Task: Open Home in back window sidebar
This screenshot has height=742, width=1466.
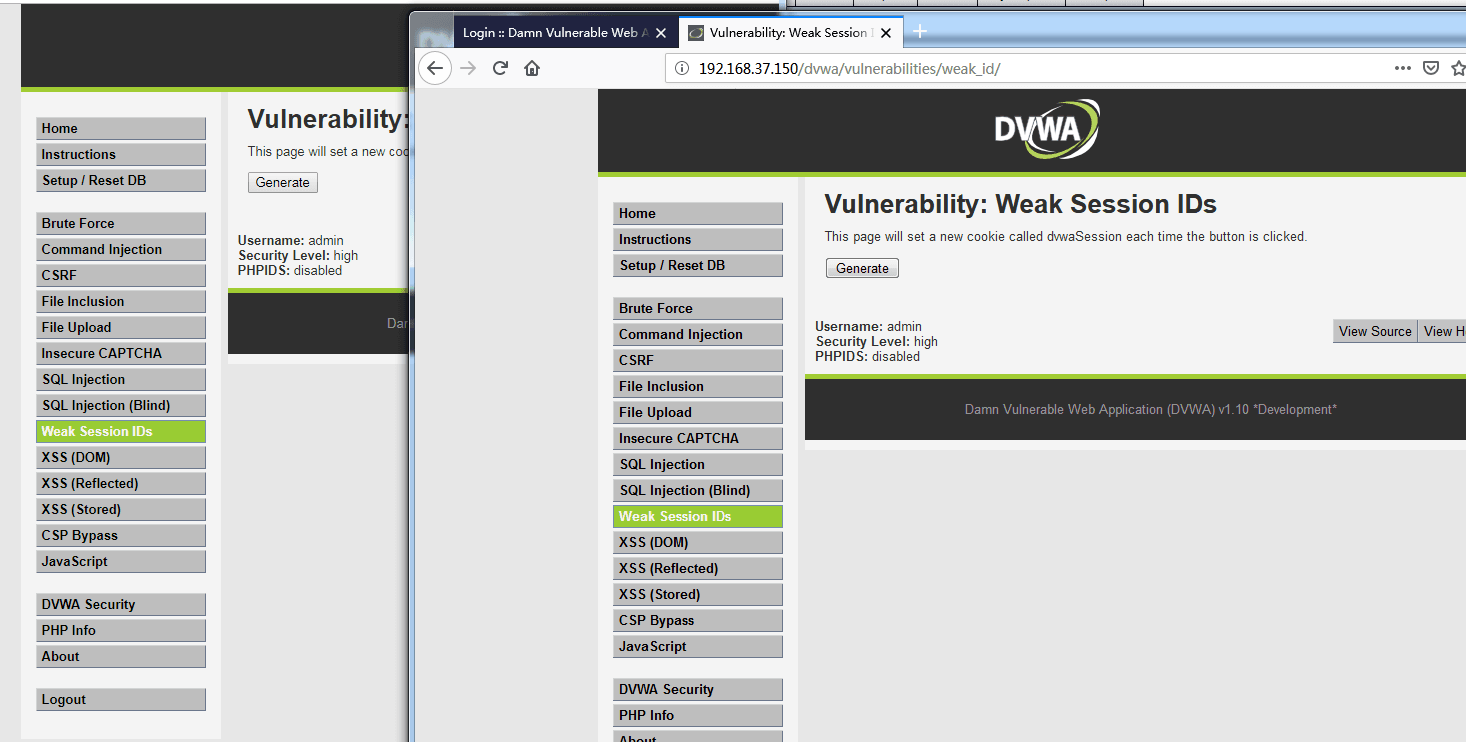Action: [121, 128]
